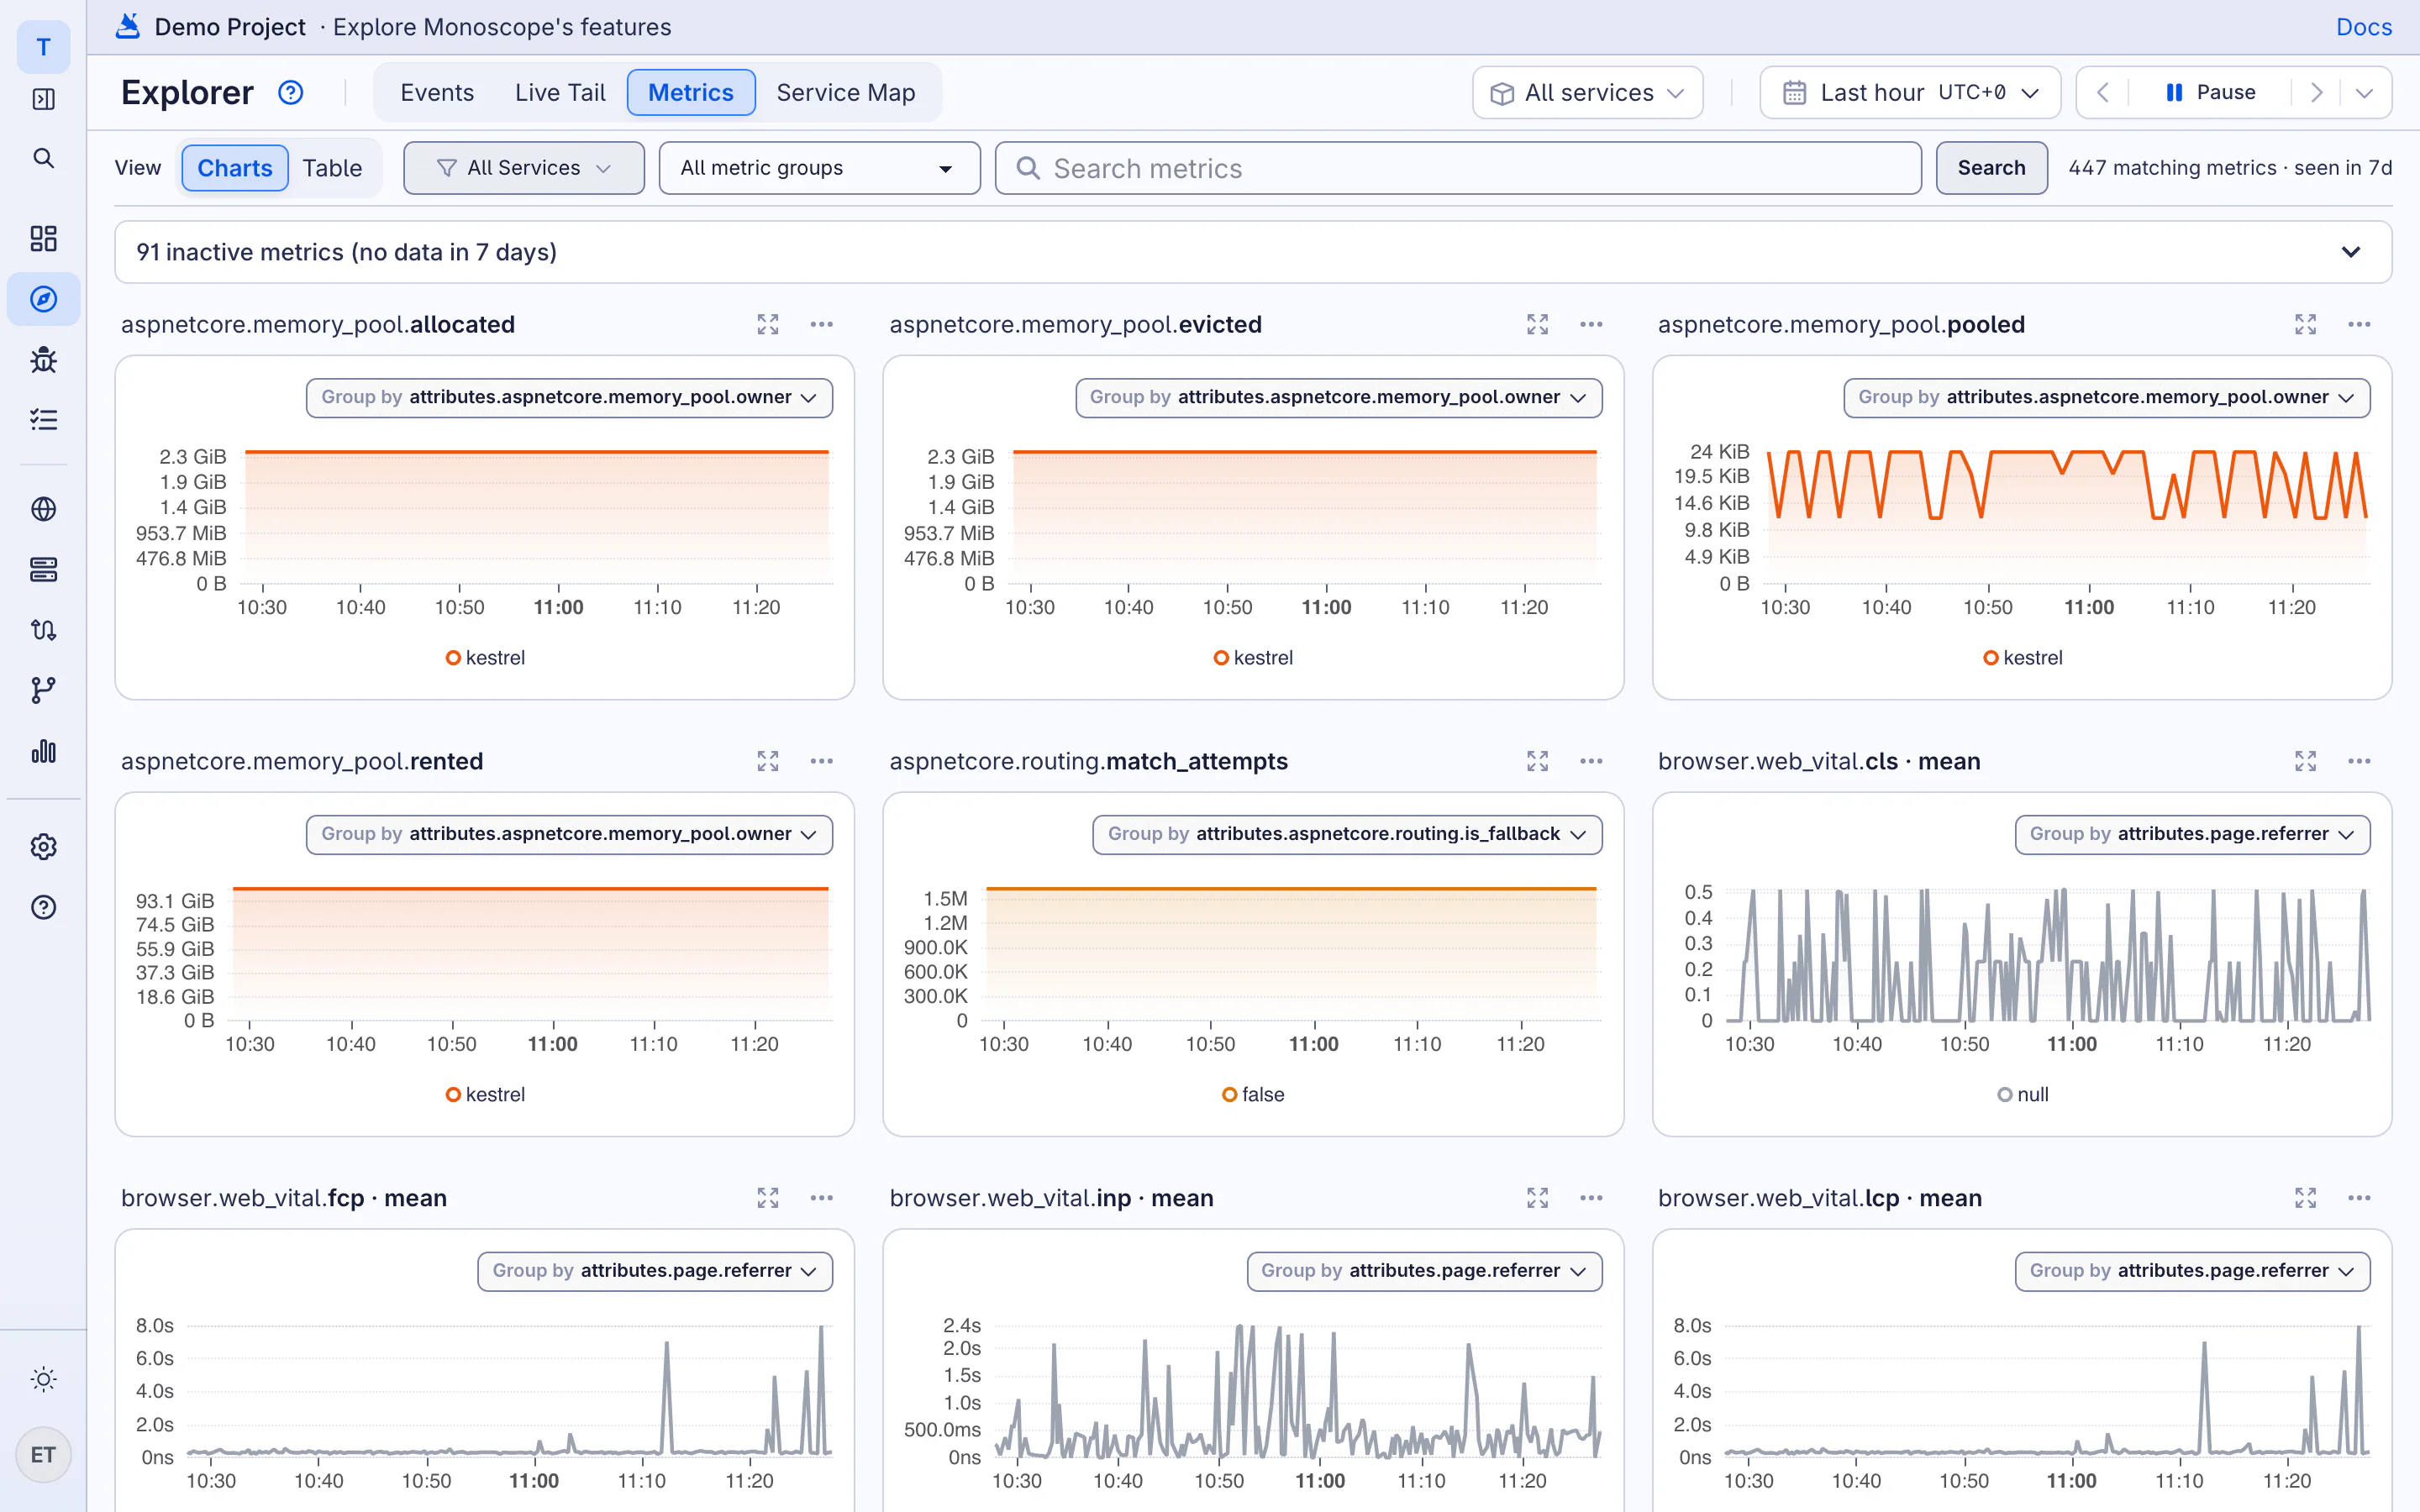Viewport: 2420px width, 1512px height.
Task: Toggle the sidebar collapse panel icon
Action: click(43, 99)
